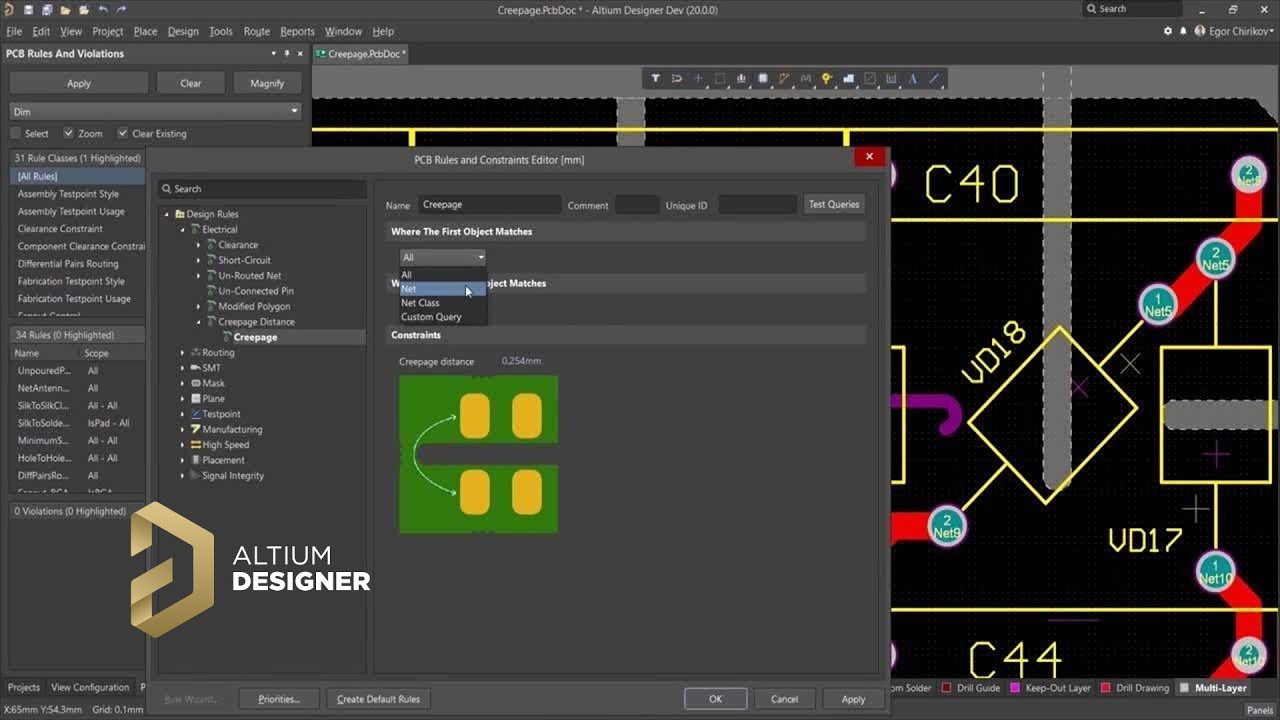Click the Magnify button
1280x720 pixels.
coord(267,83)
